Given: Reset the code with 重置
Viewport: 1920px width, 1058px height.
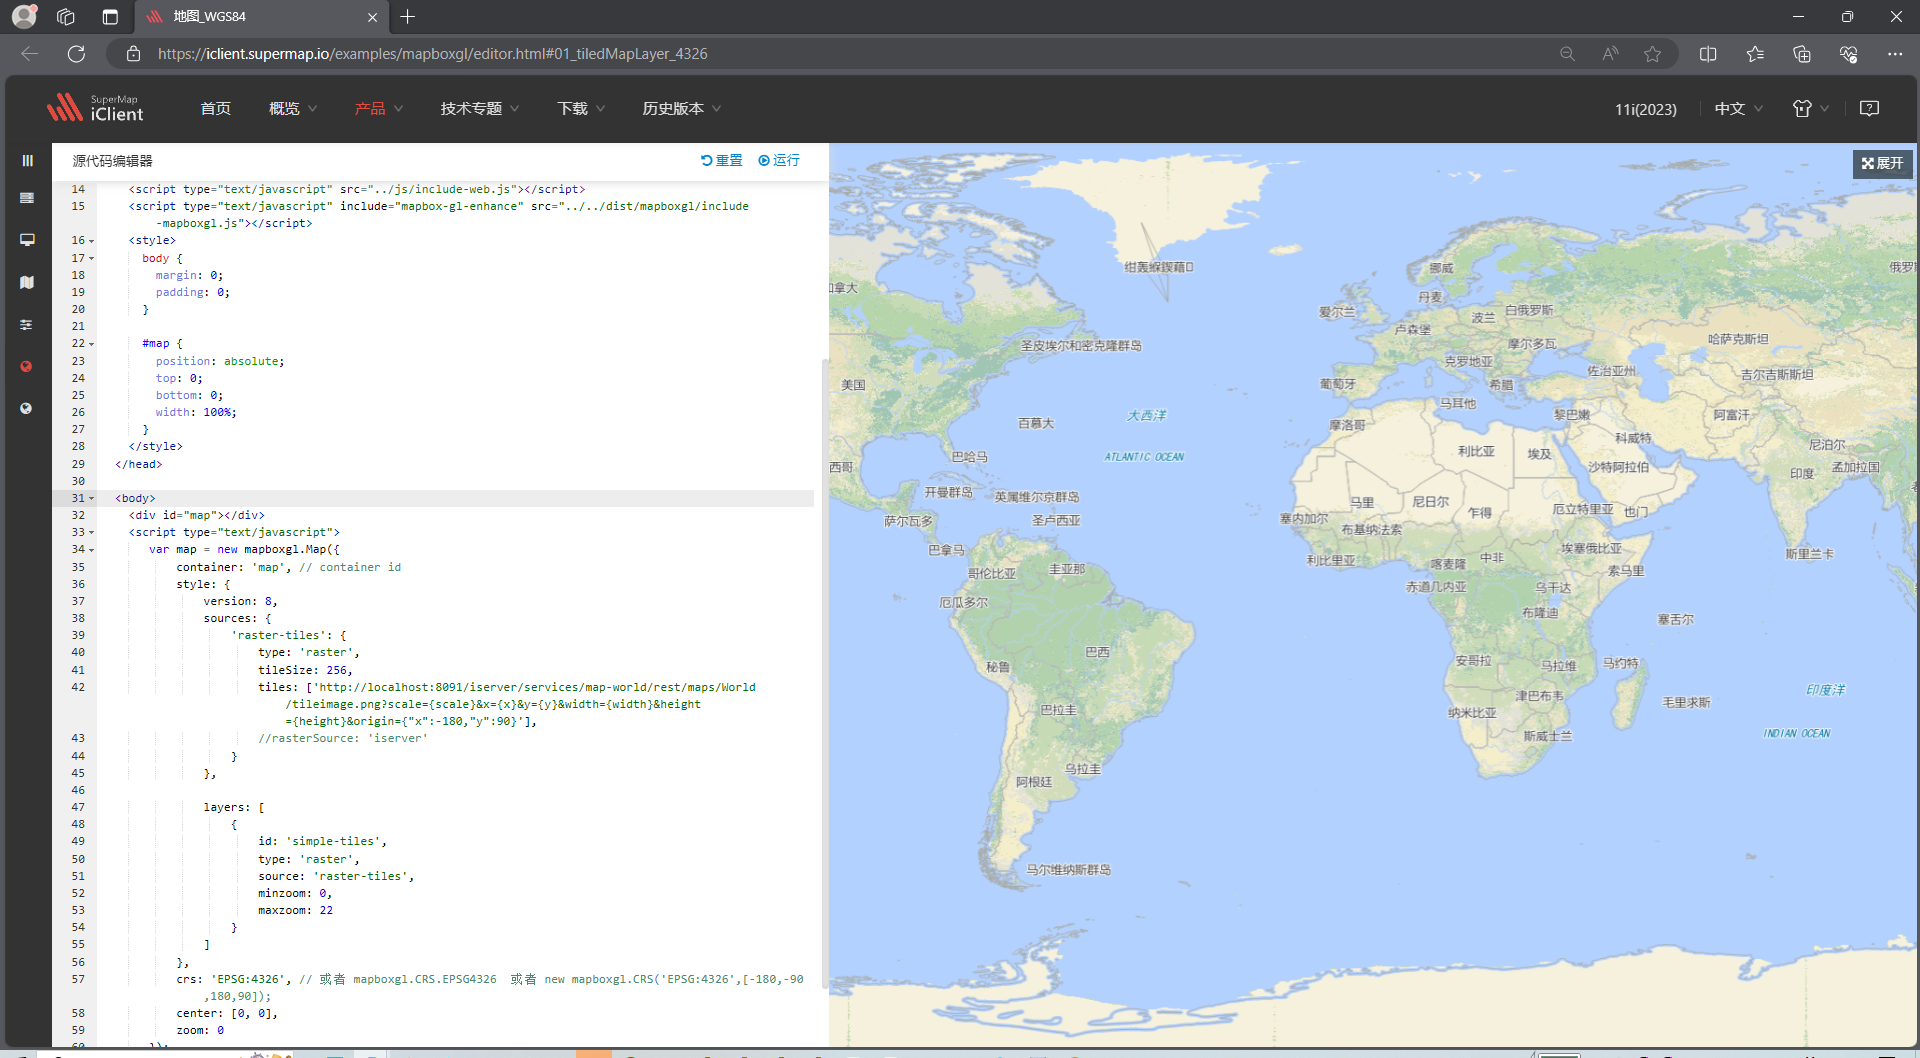Looking at the screenshot, I should [721, 160].
